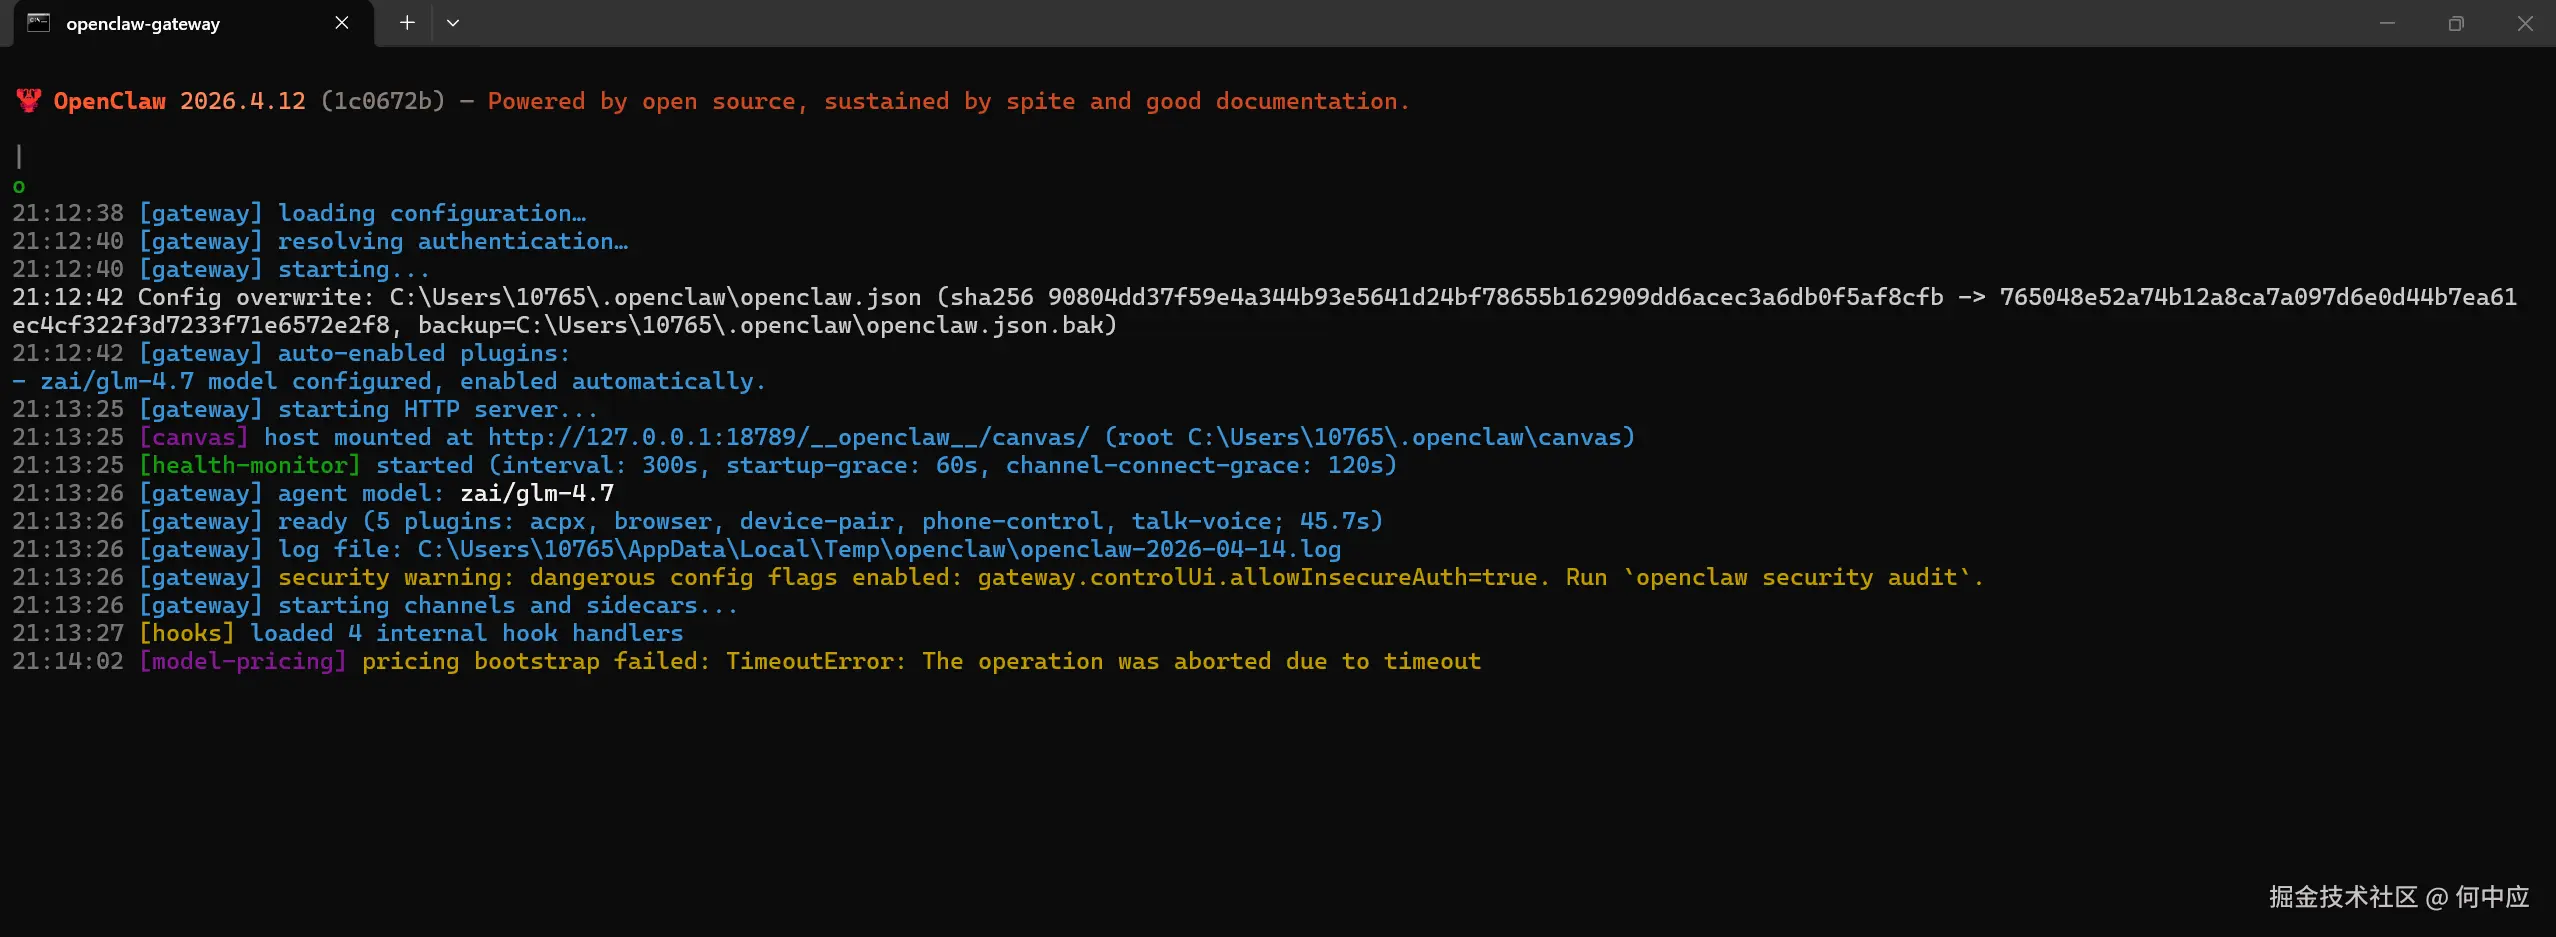Click the `openclaw security audit` command text
This screenshot has height=937, width=2556.
[1797, 577]
